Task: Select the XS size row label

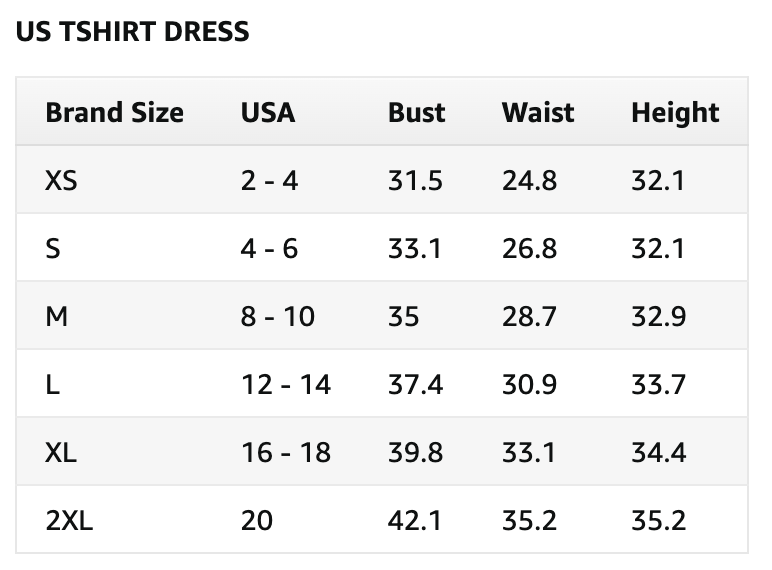Action: tap(61, 180)
